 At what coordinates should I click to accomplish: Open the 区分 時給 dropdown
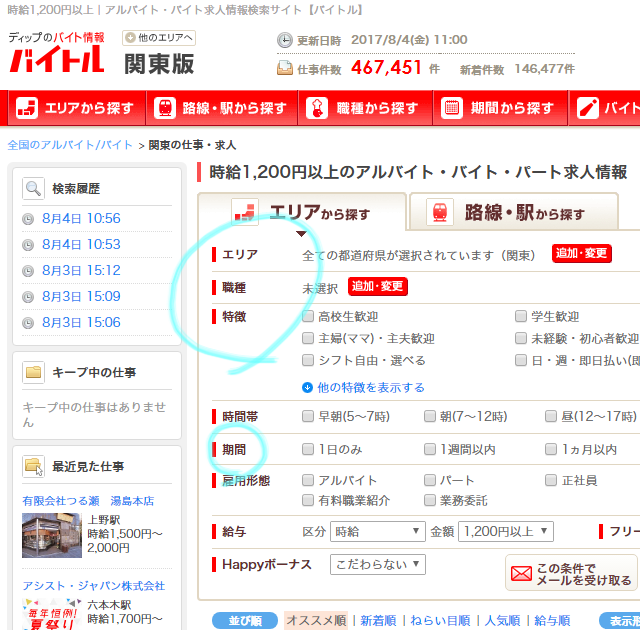(x=378, y=531)
